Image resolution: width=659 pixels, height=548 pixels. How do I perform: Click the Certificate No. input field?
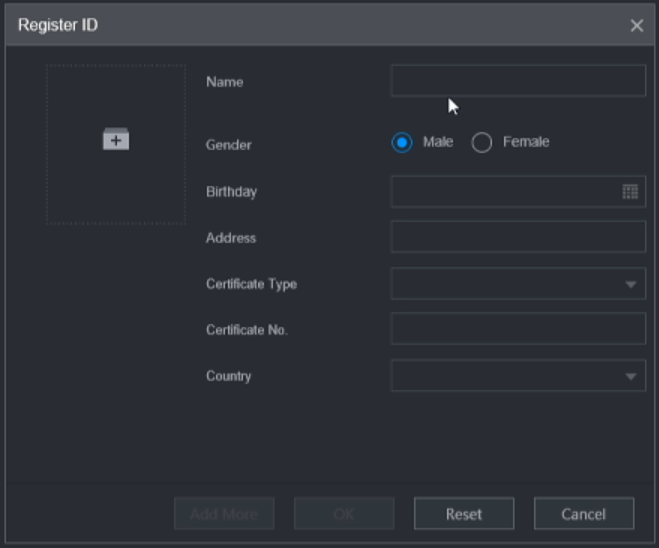point(517,329)
